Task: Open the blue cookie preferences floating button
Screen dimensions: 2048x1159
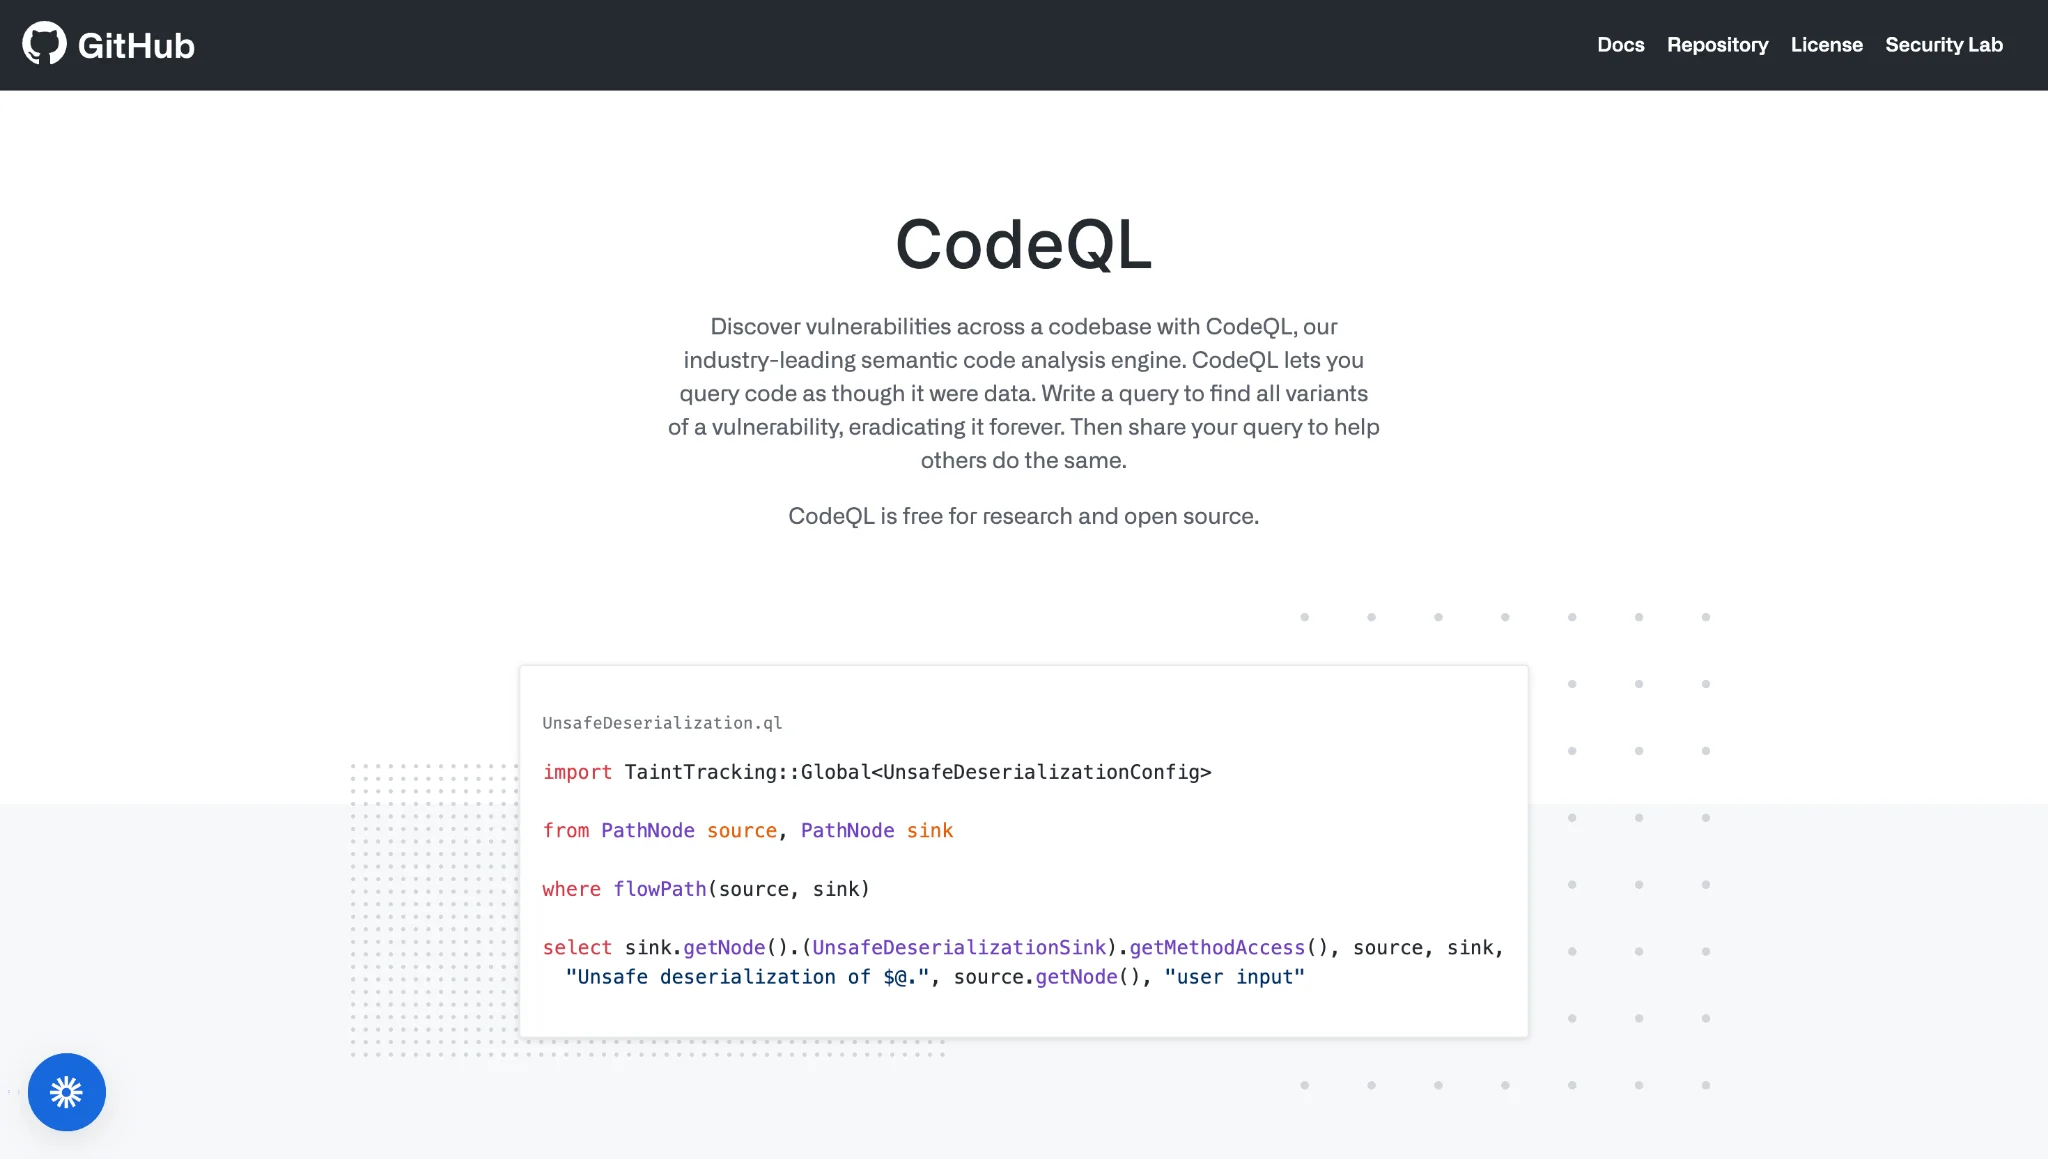Action: pos(67,1092)
